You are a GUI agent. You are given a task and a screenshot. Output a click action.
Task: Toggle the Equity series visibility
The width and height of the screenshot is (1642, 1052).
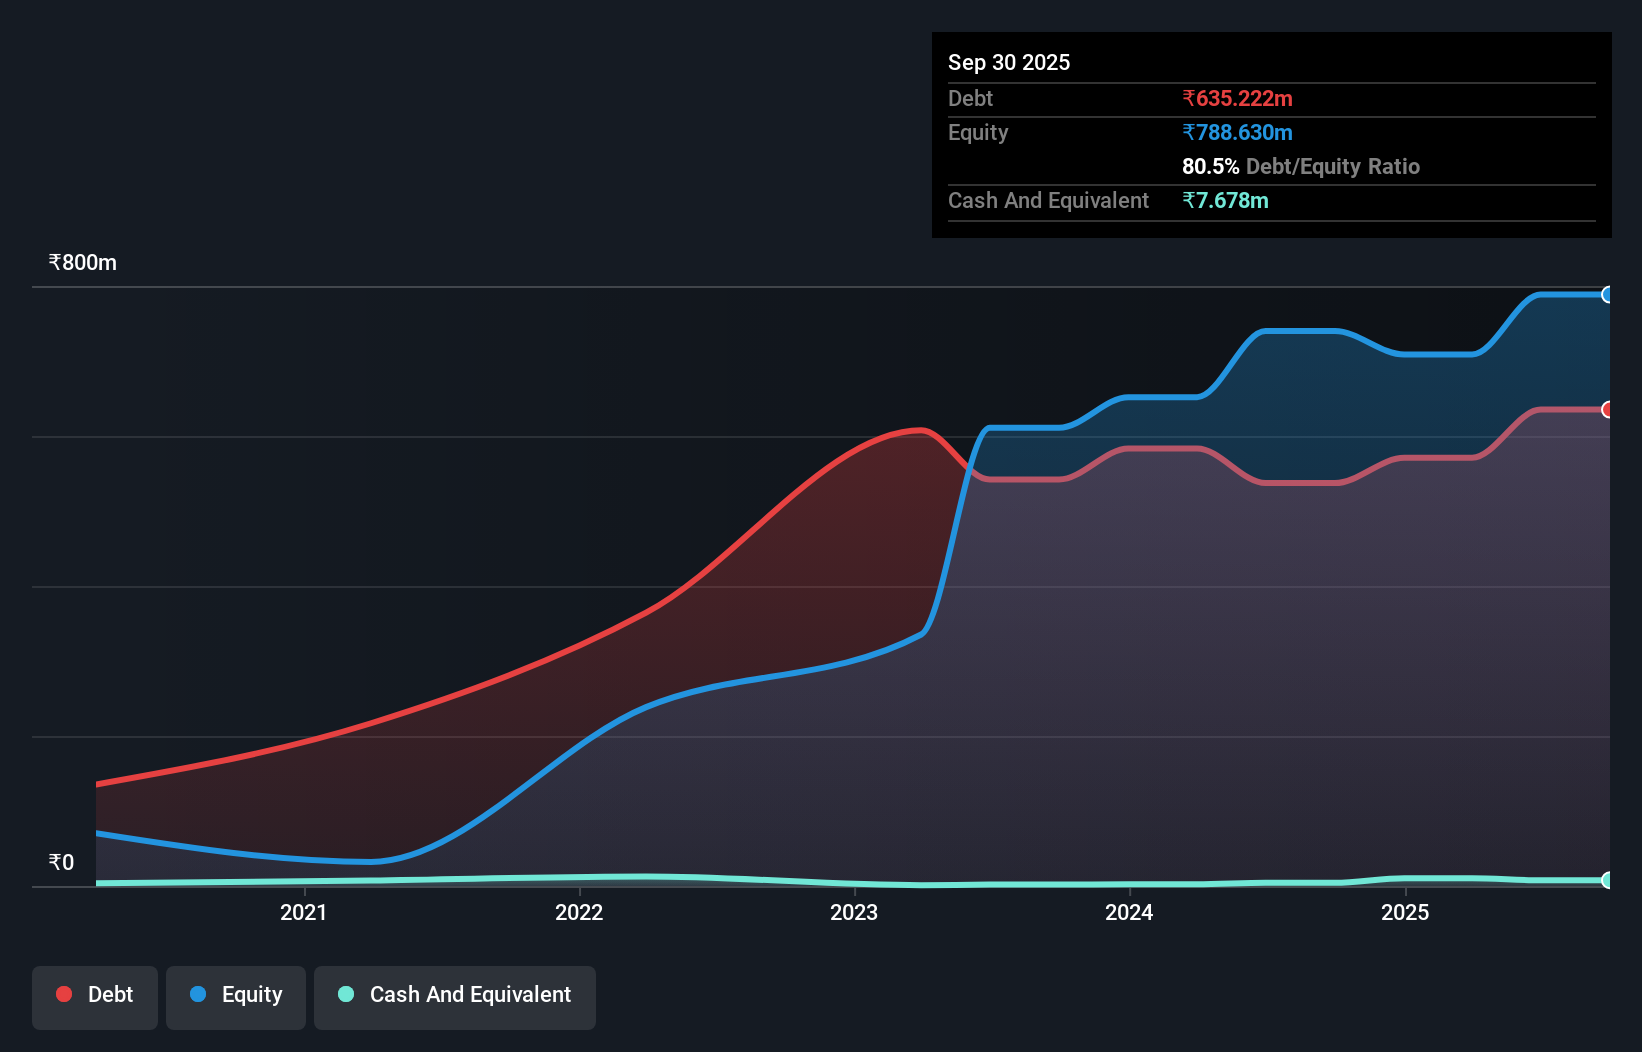pos(235,994)
